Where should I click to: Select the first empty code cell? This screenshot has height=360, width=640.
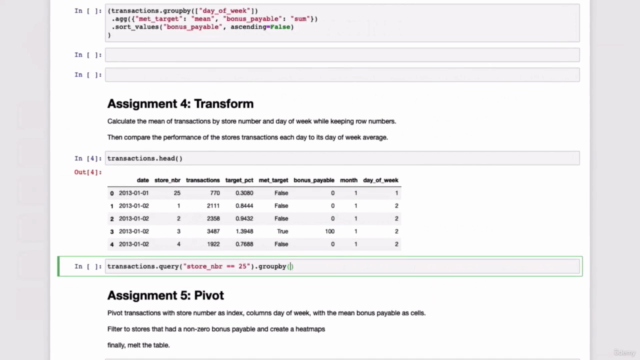342,55
